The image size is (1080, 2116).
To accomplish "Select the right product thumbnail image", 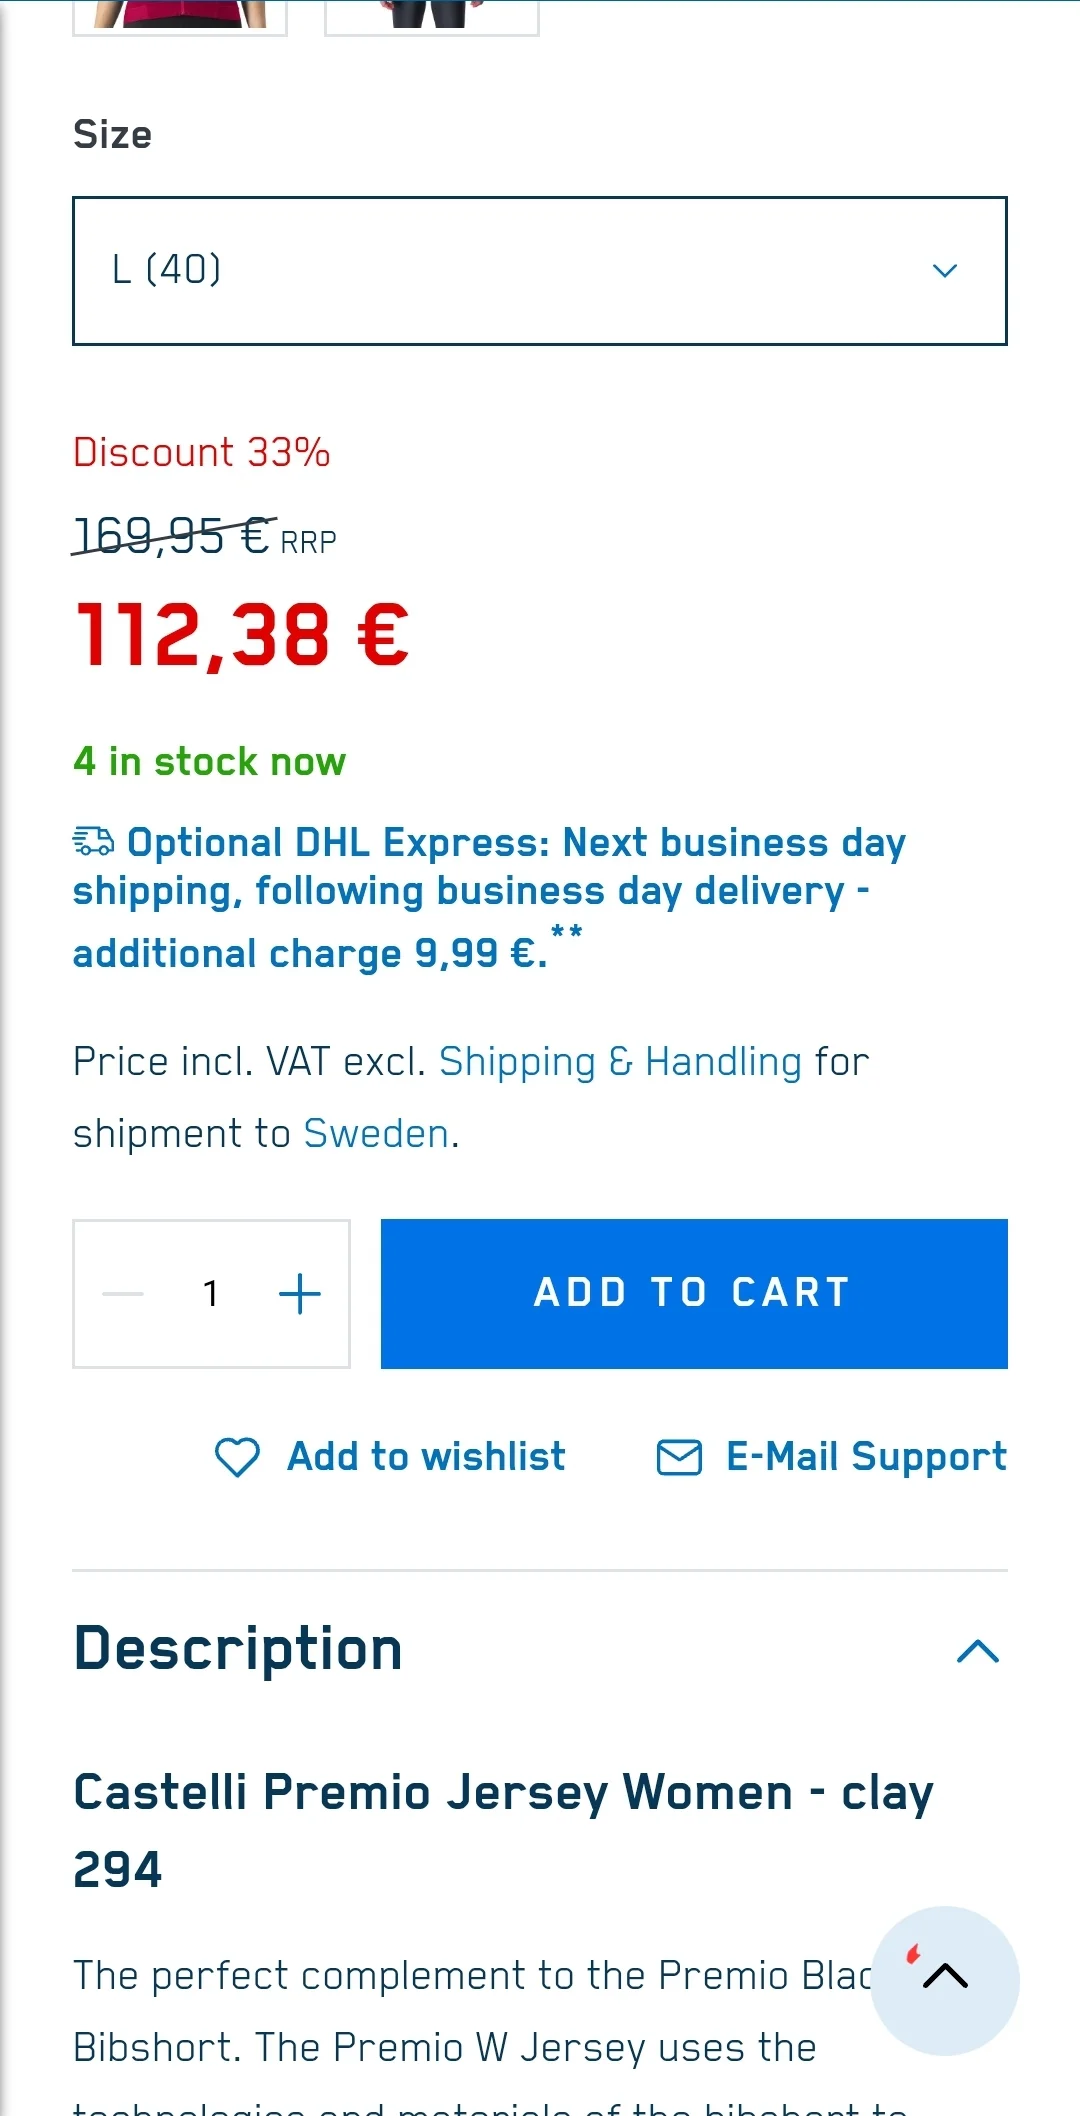I will pyautogui.click(x=432, y=16).
